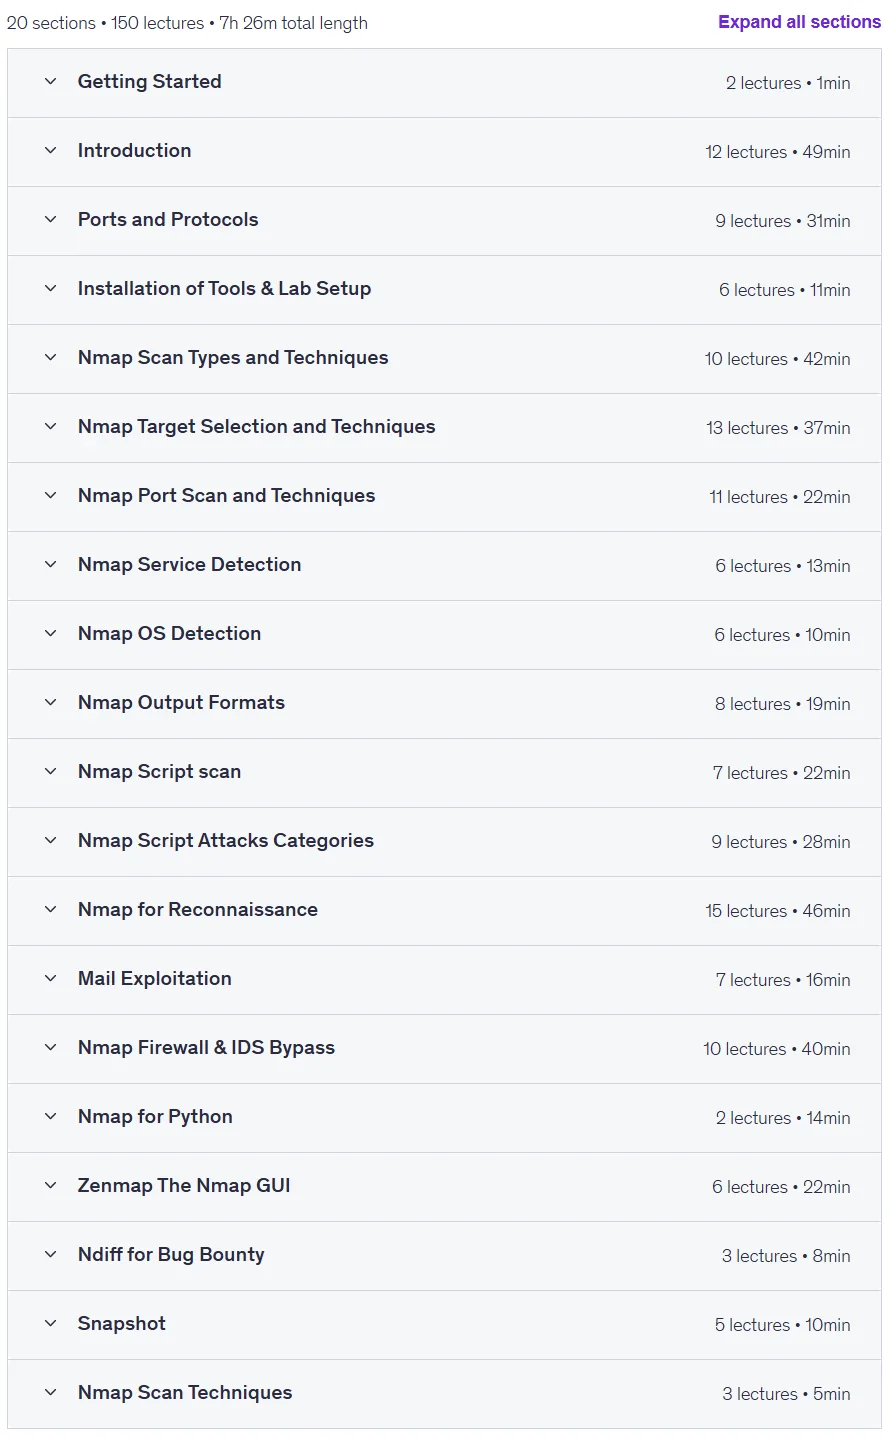The image size is (889, 1436).
Task: Click the Nmap Script scan section title
Action: [x=159, y=772]
